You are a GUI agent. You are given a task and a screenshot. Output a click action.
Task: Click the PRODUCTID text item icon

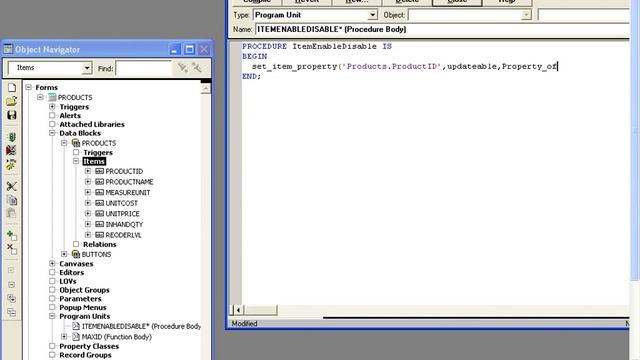coord(99,171)
